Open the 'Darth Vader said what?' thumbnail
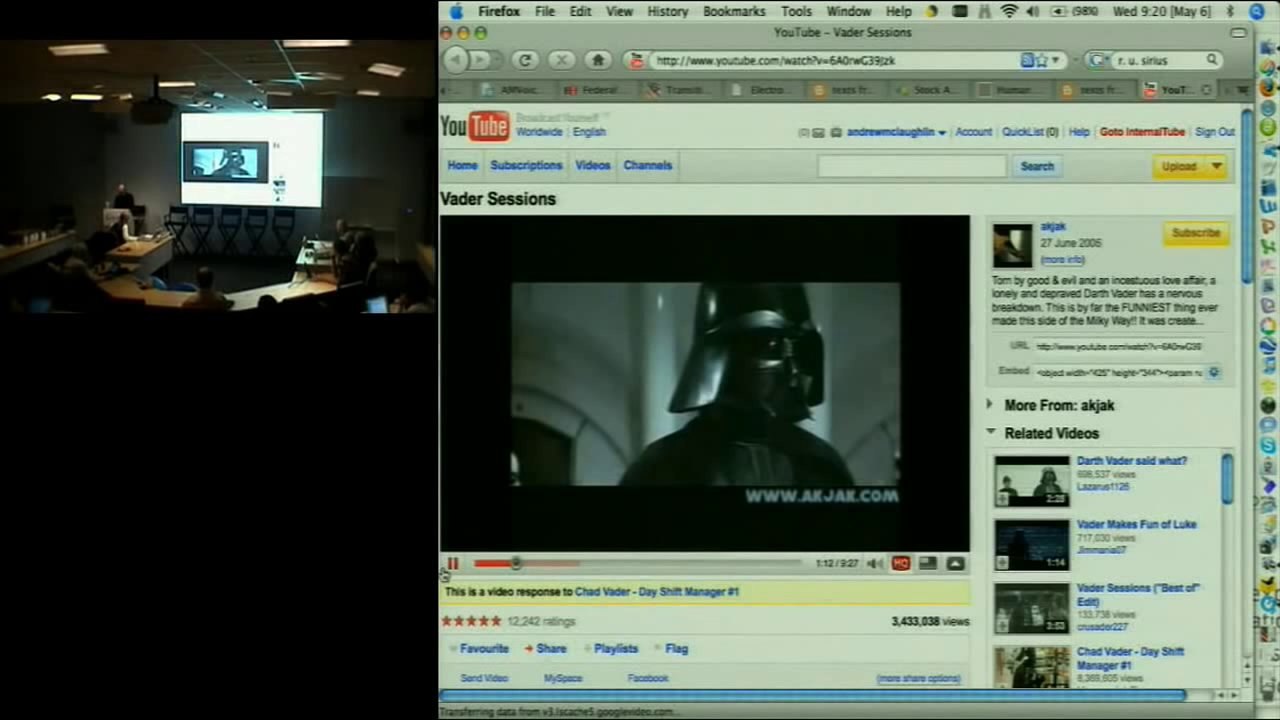Image resolution: width=1280 pixels, height=720 pixels. click(1032, 481)
